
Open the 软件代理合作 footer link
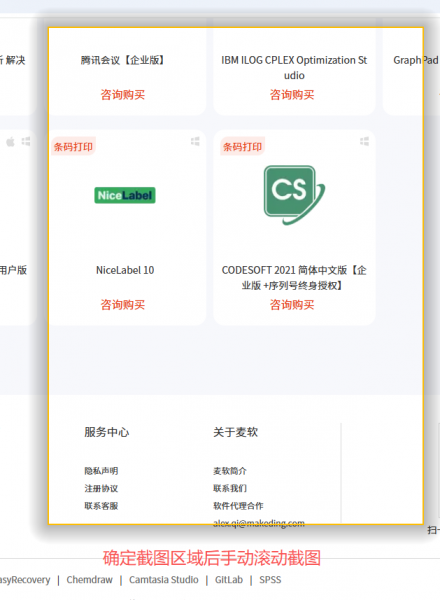point(238,506)
